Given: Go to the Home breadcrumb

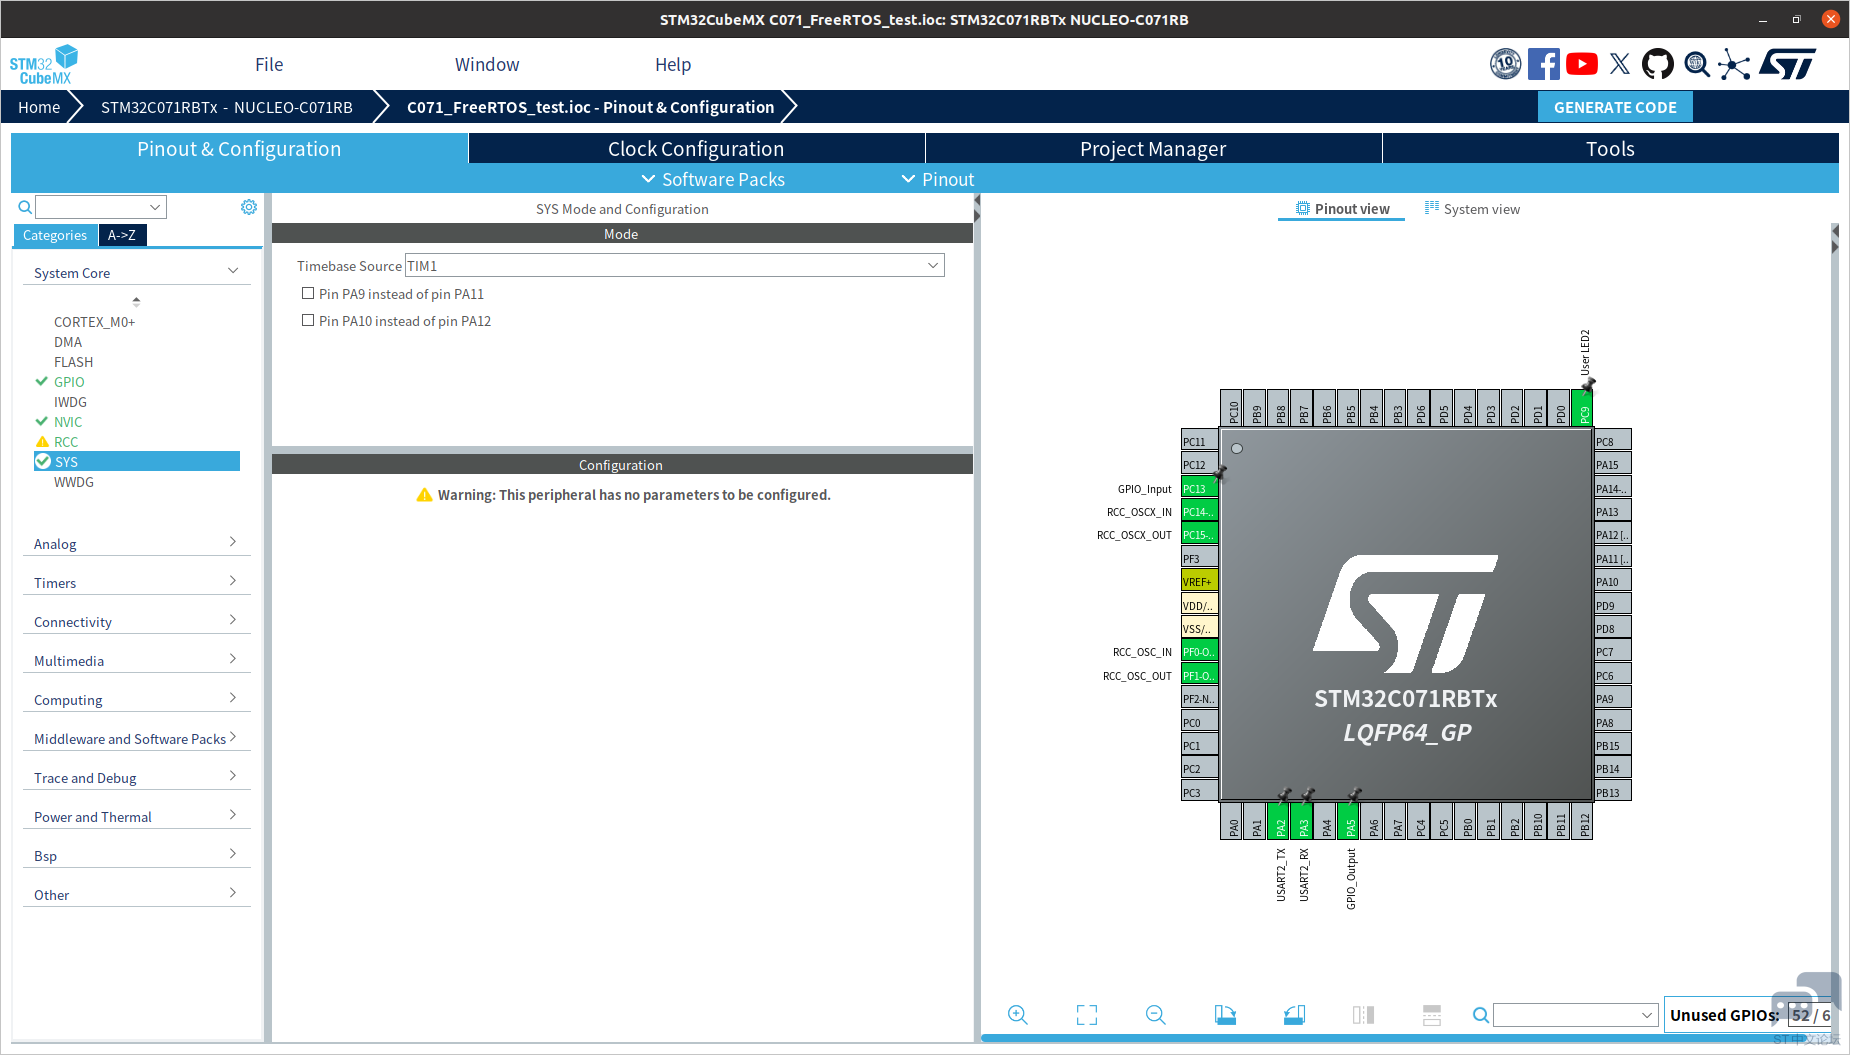Looking at the screenshot, I should [x=39, y=107].
